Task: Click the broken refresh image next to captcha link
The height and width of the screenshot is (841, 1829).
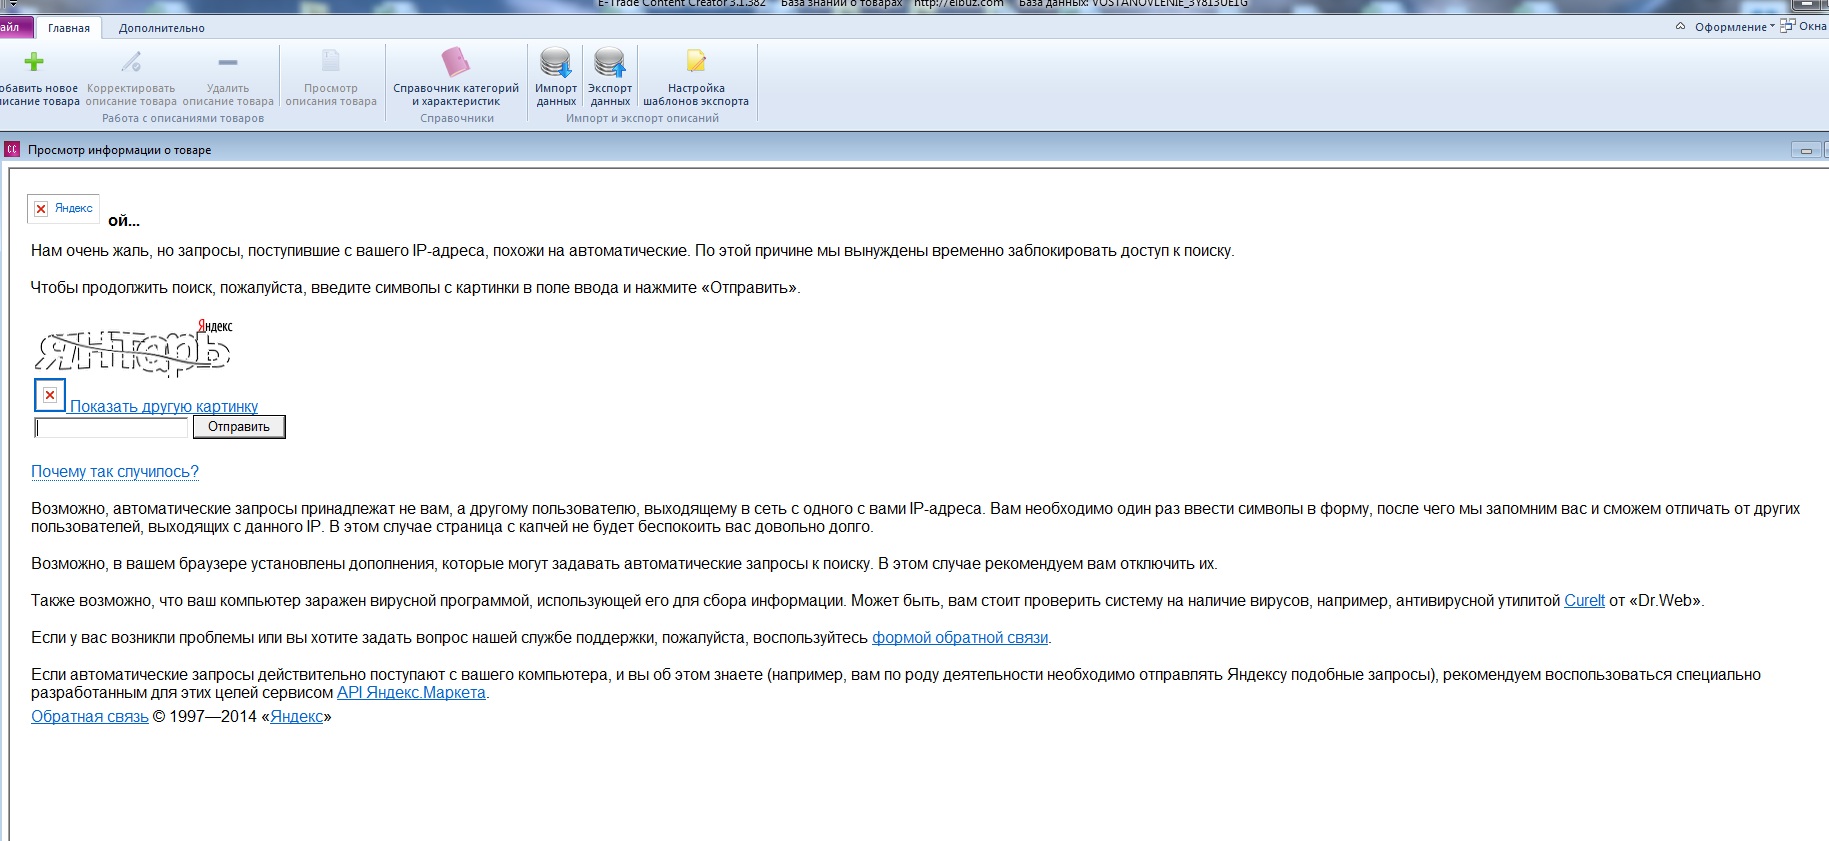Action: (50, 395)
